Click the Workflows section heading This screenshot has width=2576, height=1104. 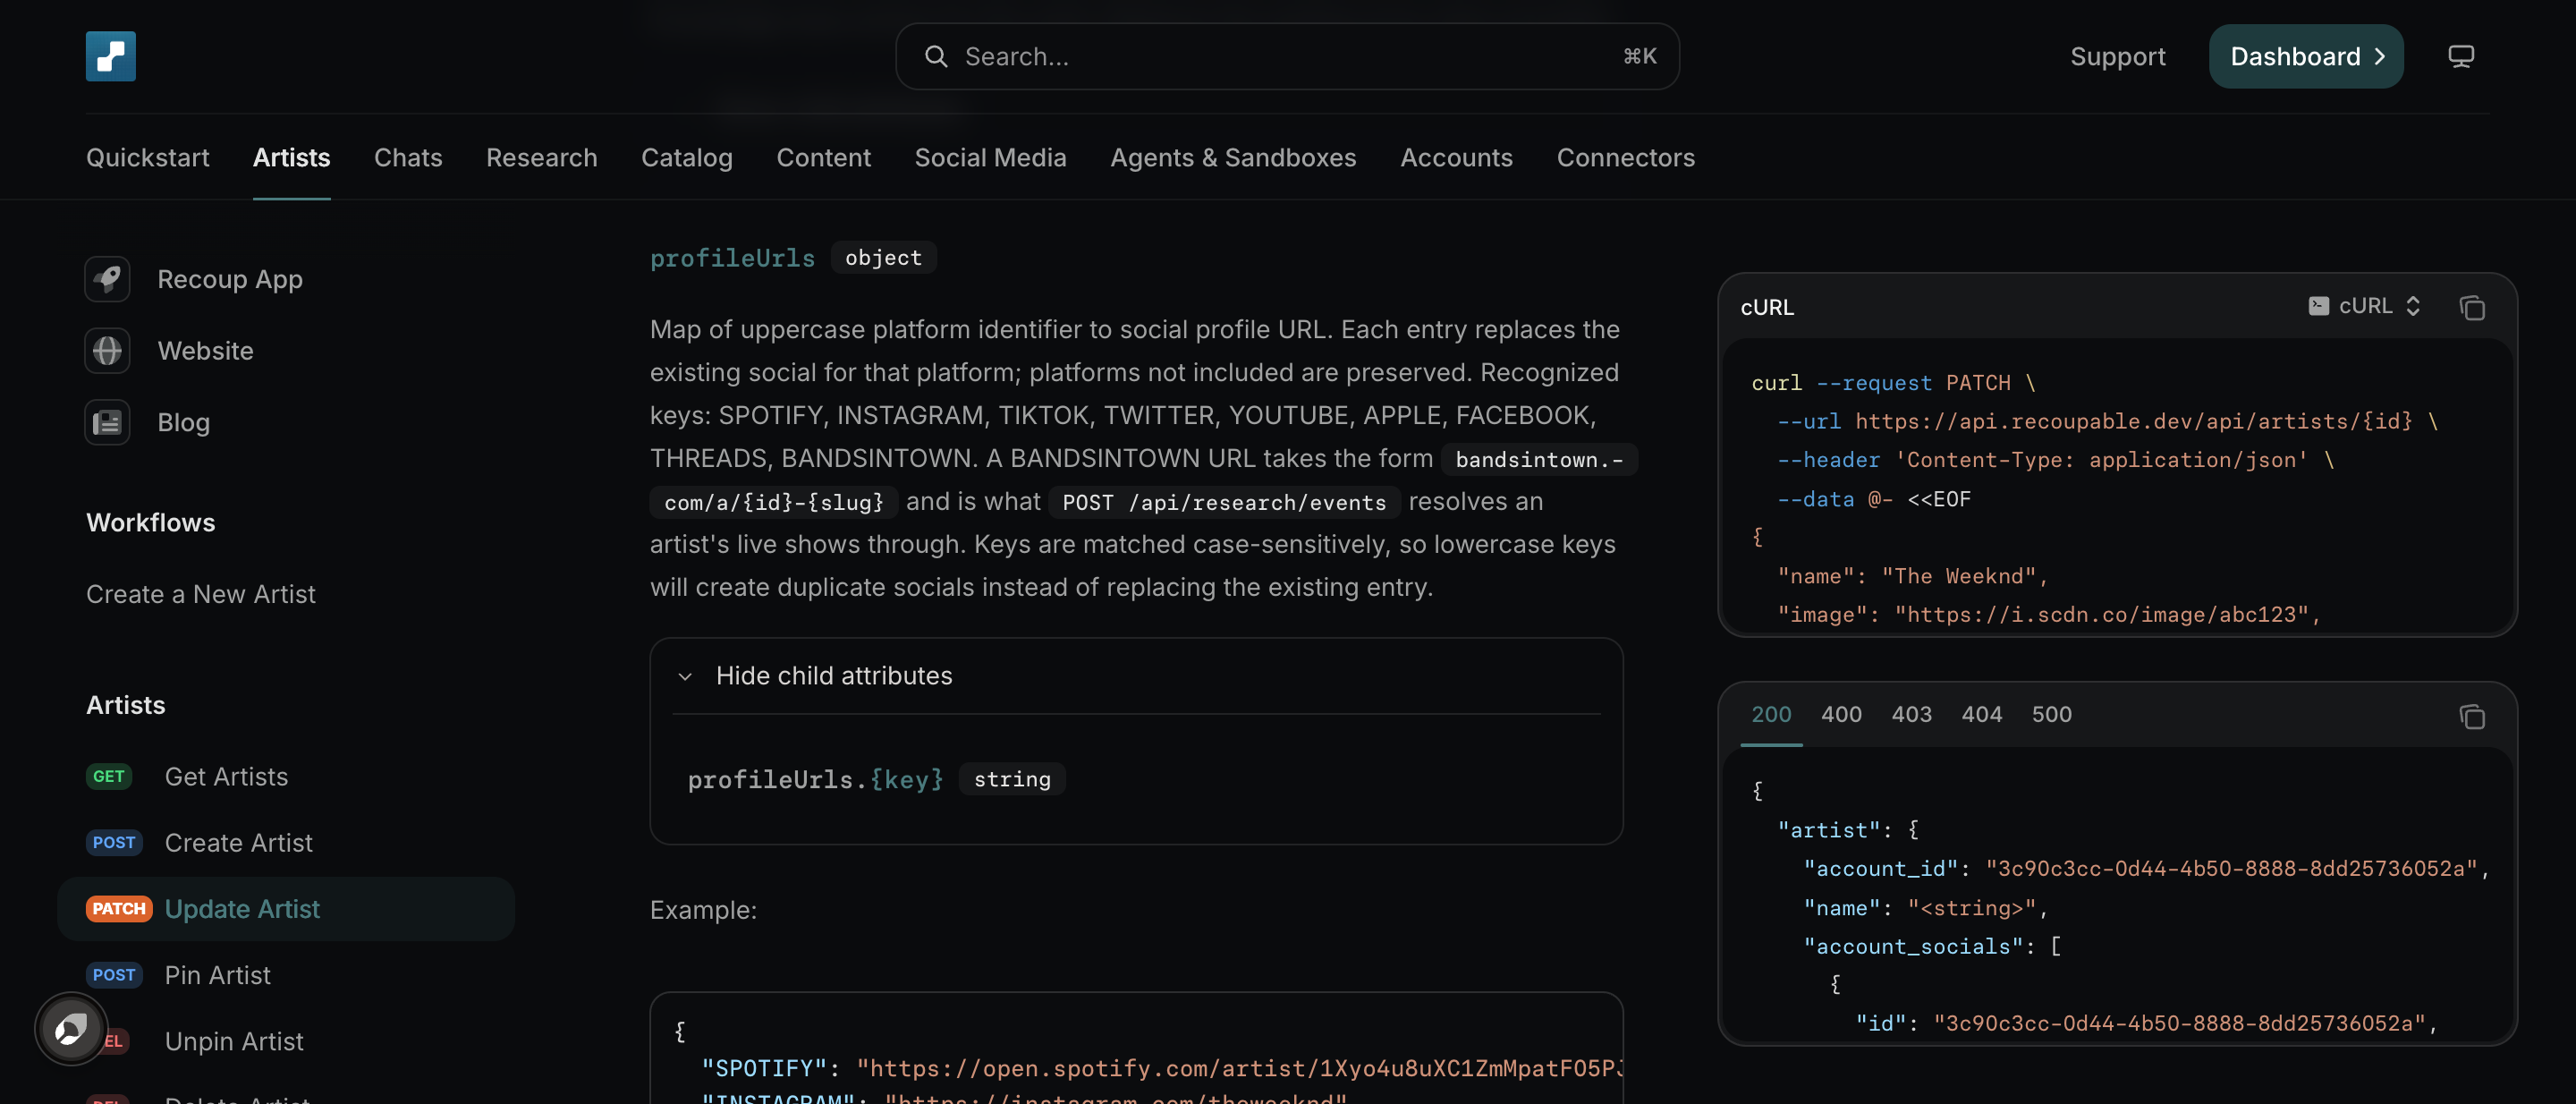[x=151, y=522]
